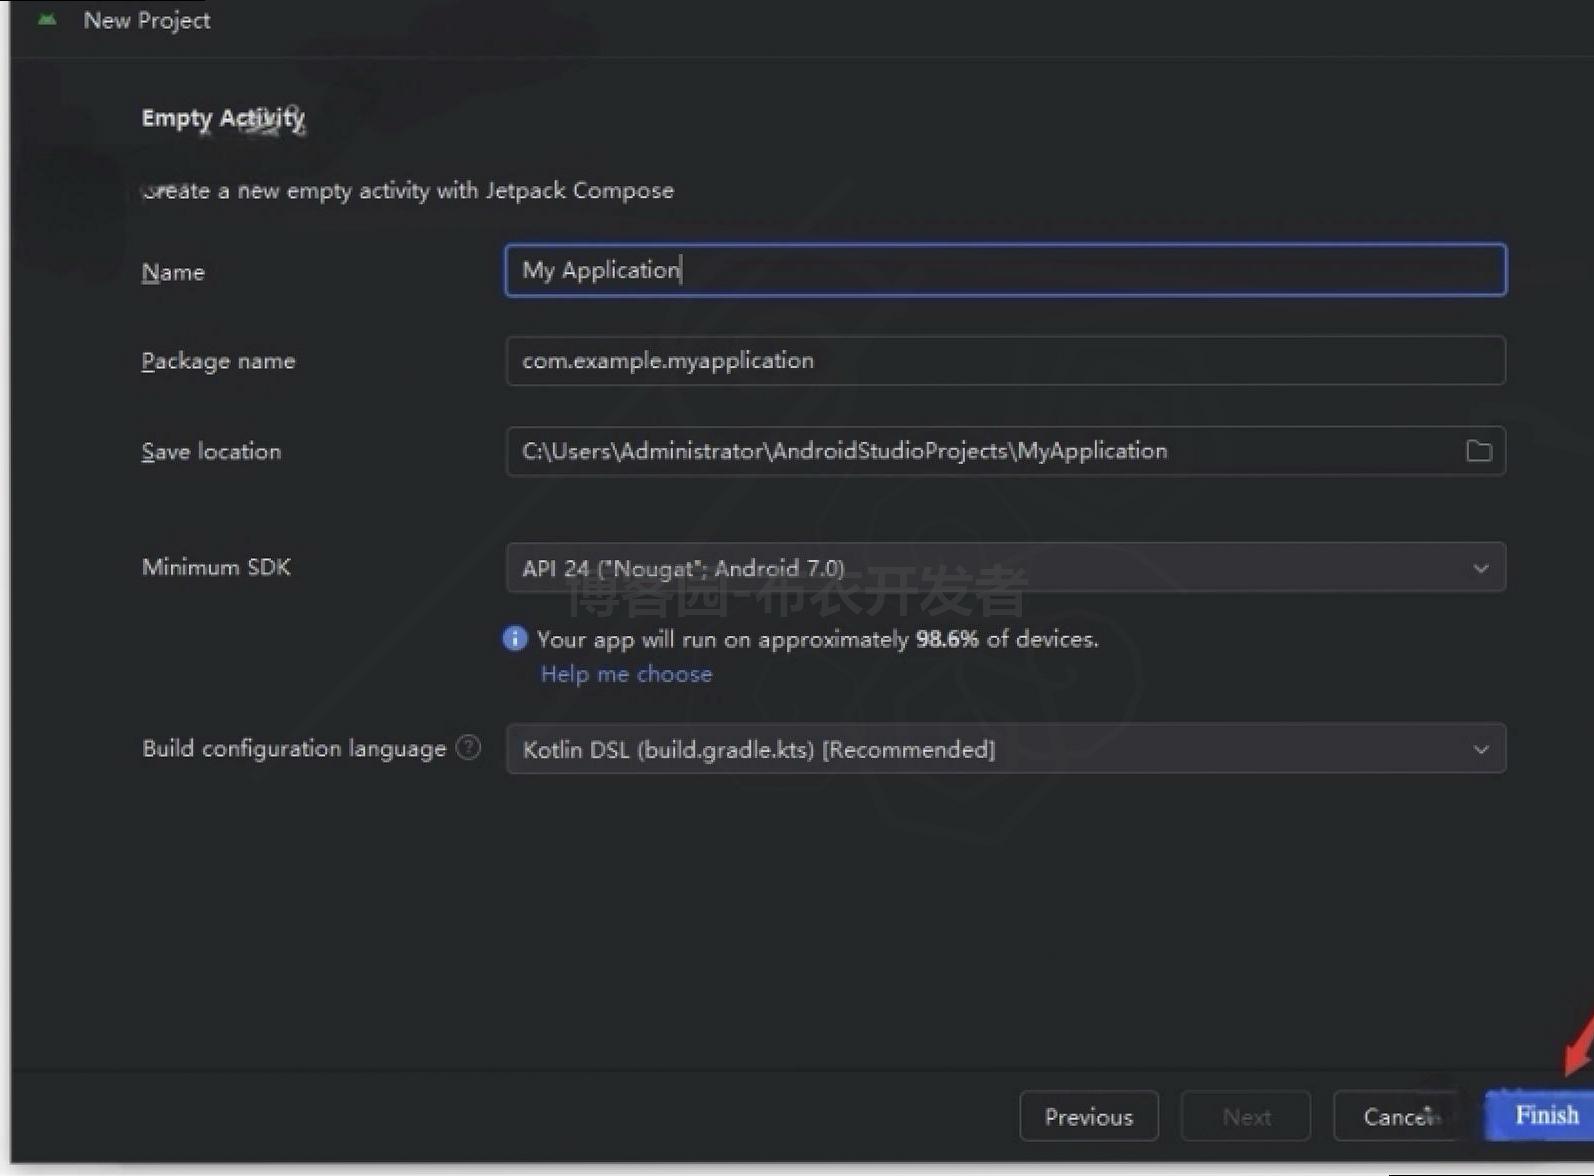Image resolution: width=1594 pixels, height=1176 pixels.
Task: Click the disabled Next button
Action: point(1246,1116)
